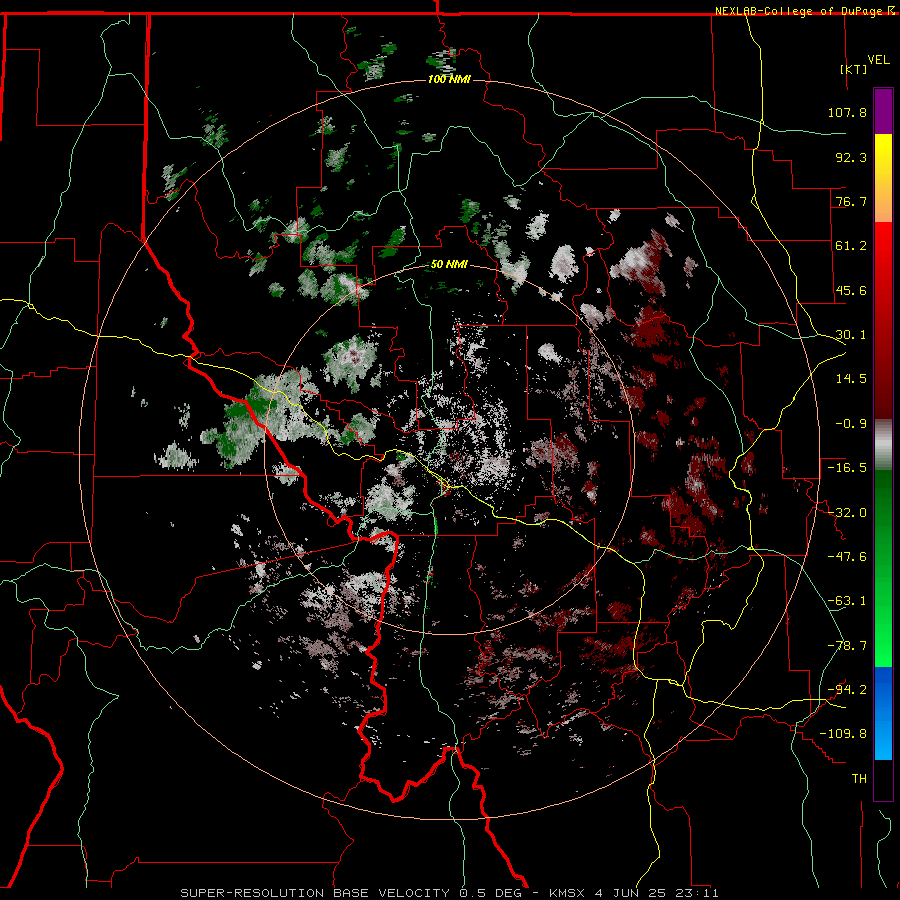Click the -16.5 velocity scale value
This screenshot has height=900, width=900.
point(847,468)
